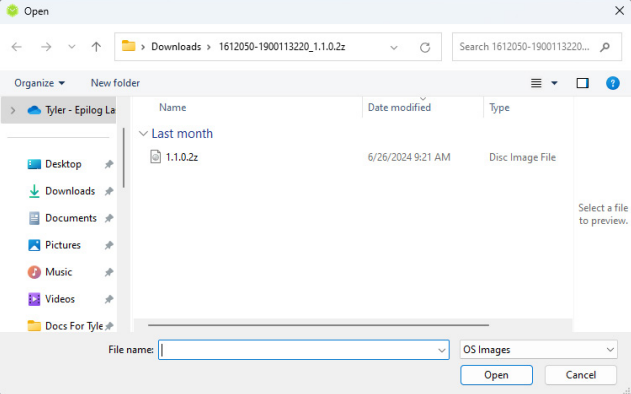Open Pictures in the navigation pane
The height and width of the screenshot is (394, 631).
pyautogui.click(x=63, y=245)
